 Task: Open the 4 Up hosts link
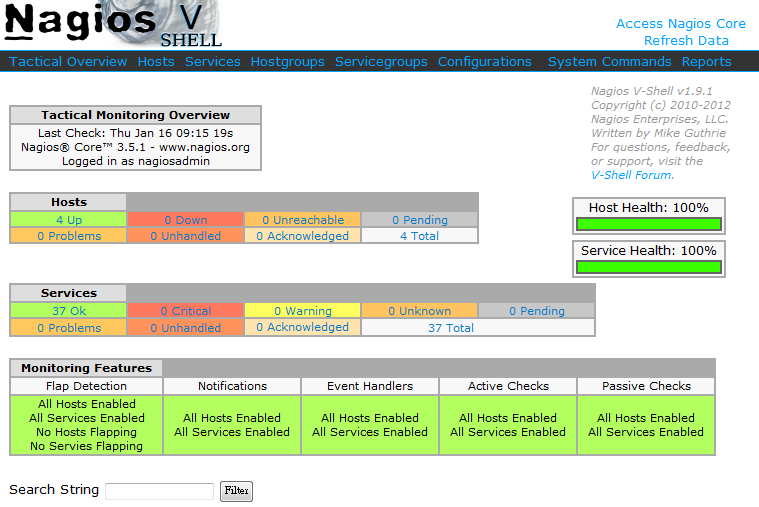coord(69,220)
